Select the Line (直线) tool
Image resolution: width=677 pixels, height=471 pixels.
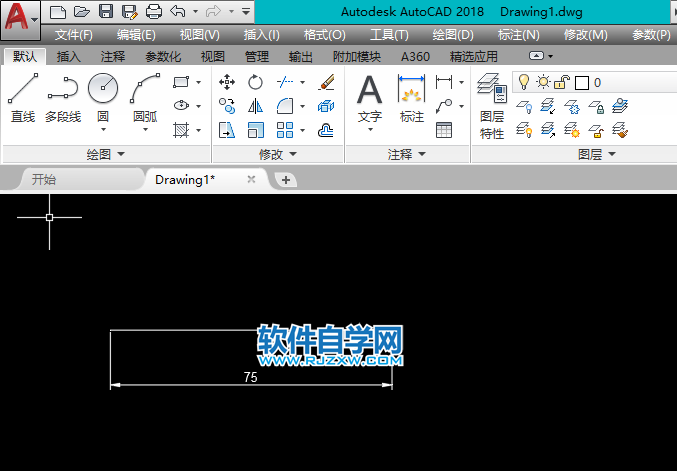23,98
